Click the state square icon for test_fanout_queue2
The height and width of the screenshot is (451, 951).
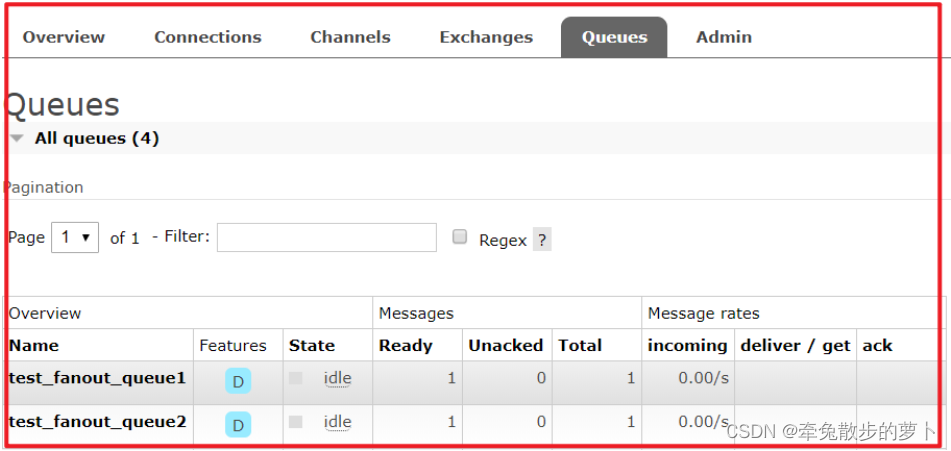pyautogui.click(x=295, y=422)
